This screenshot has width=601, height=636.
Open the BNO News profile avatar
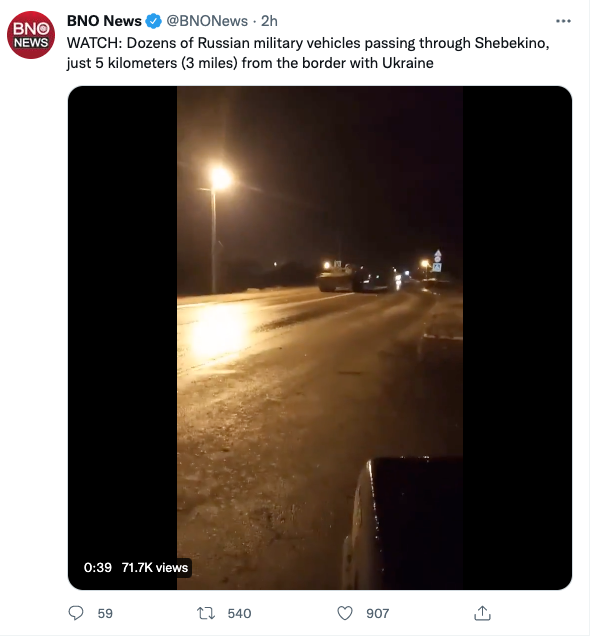[30, 35]
